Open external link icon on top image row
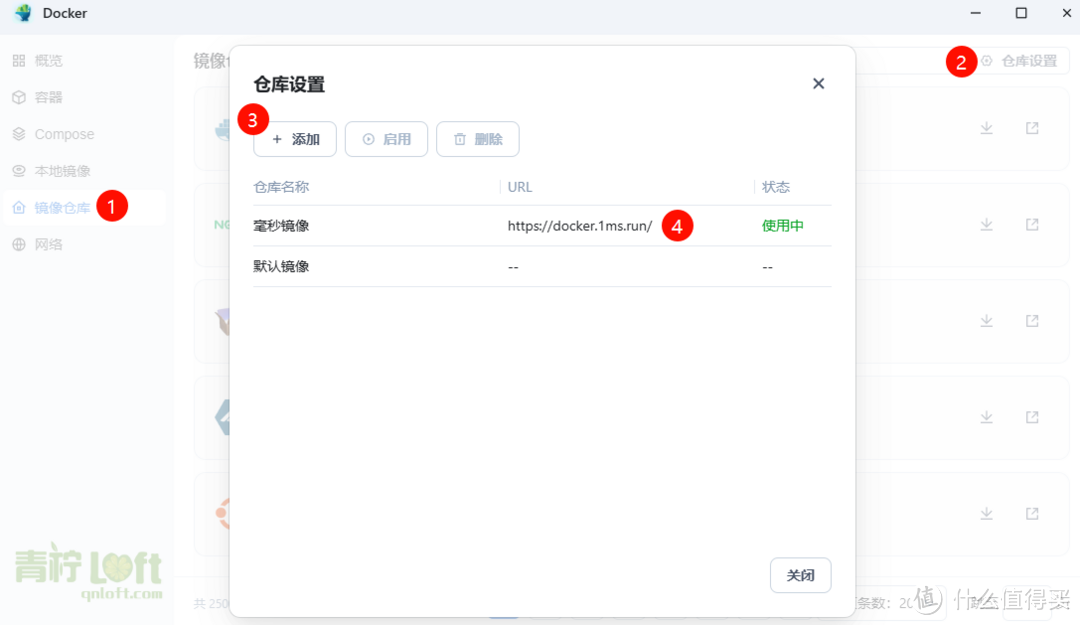This screenshot has width=1080, height=625. 1031,128
